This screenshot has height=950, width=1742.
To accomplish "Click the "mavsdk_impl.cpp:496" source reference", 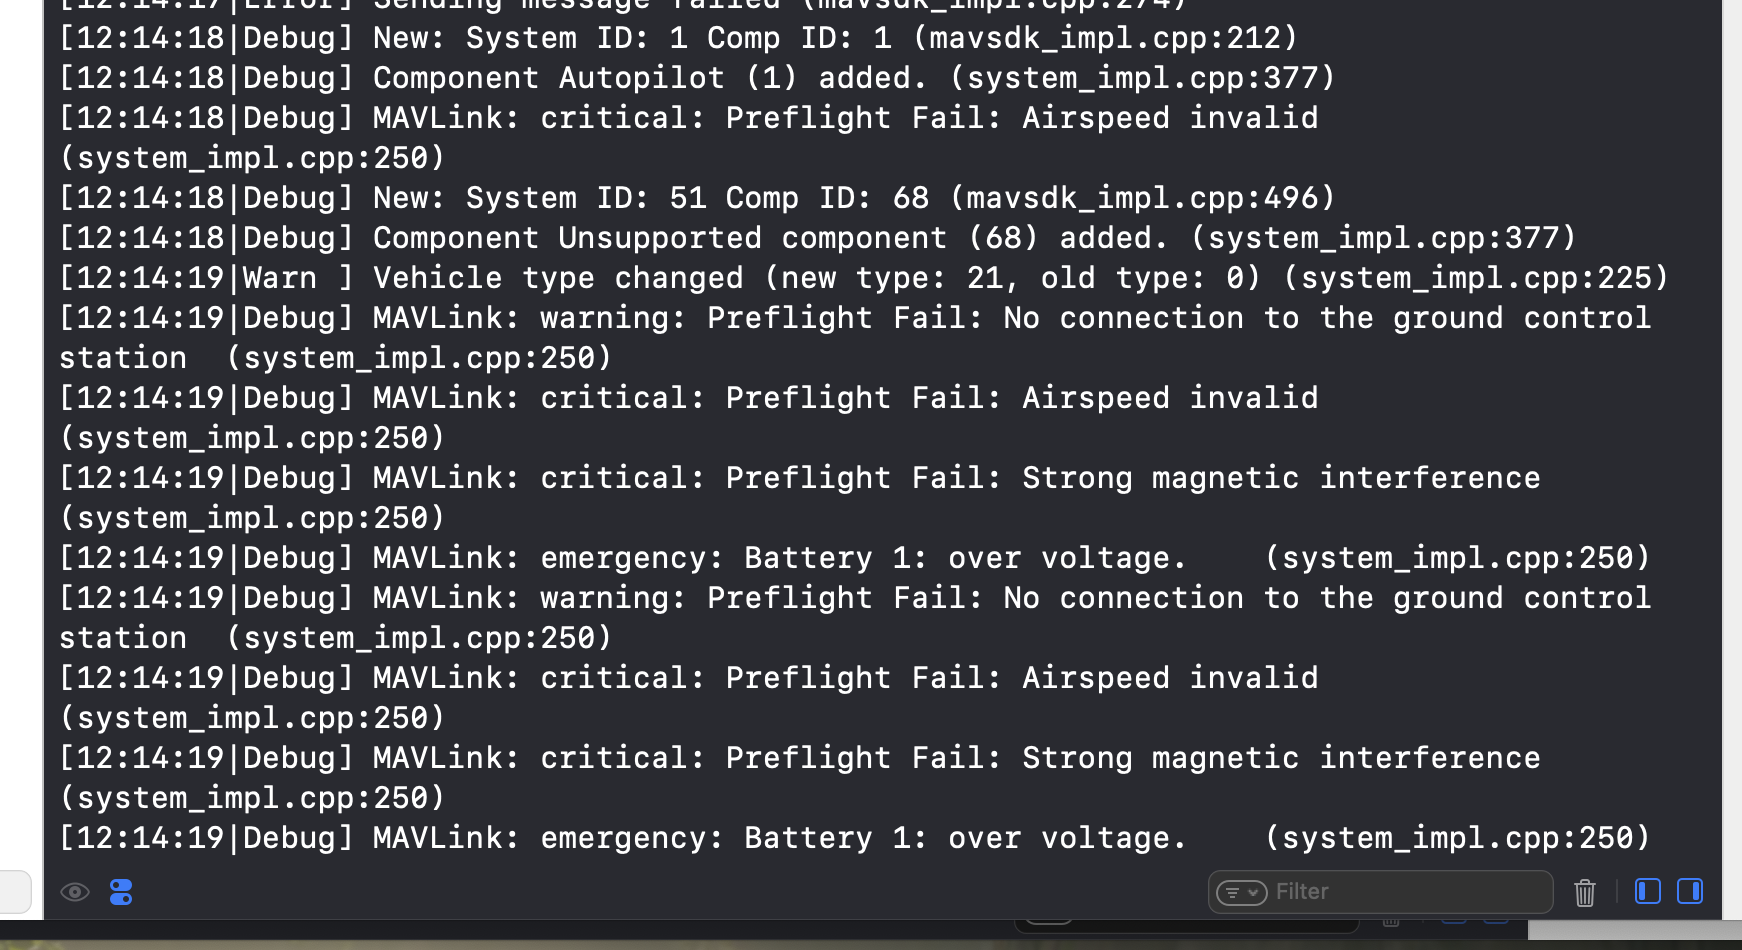I will (1142, 198).
